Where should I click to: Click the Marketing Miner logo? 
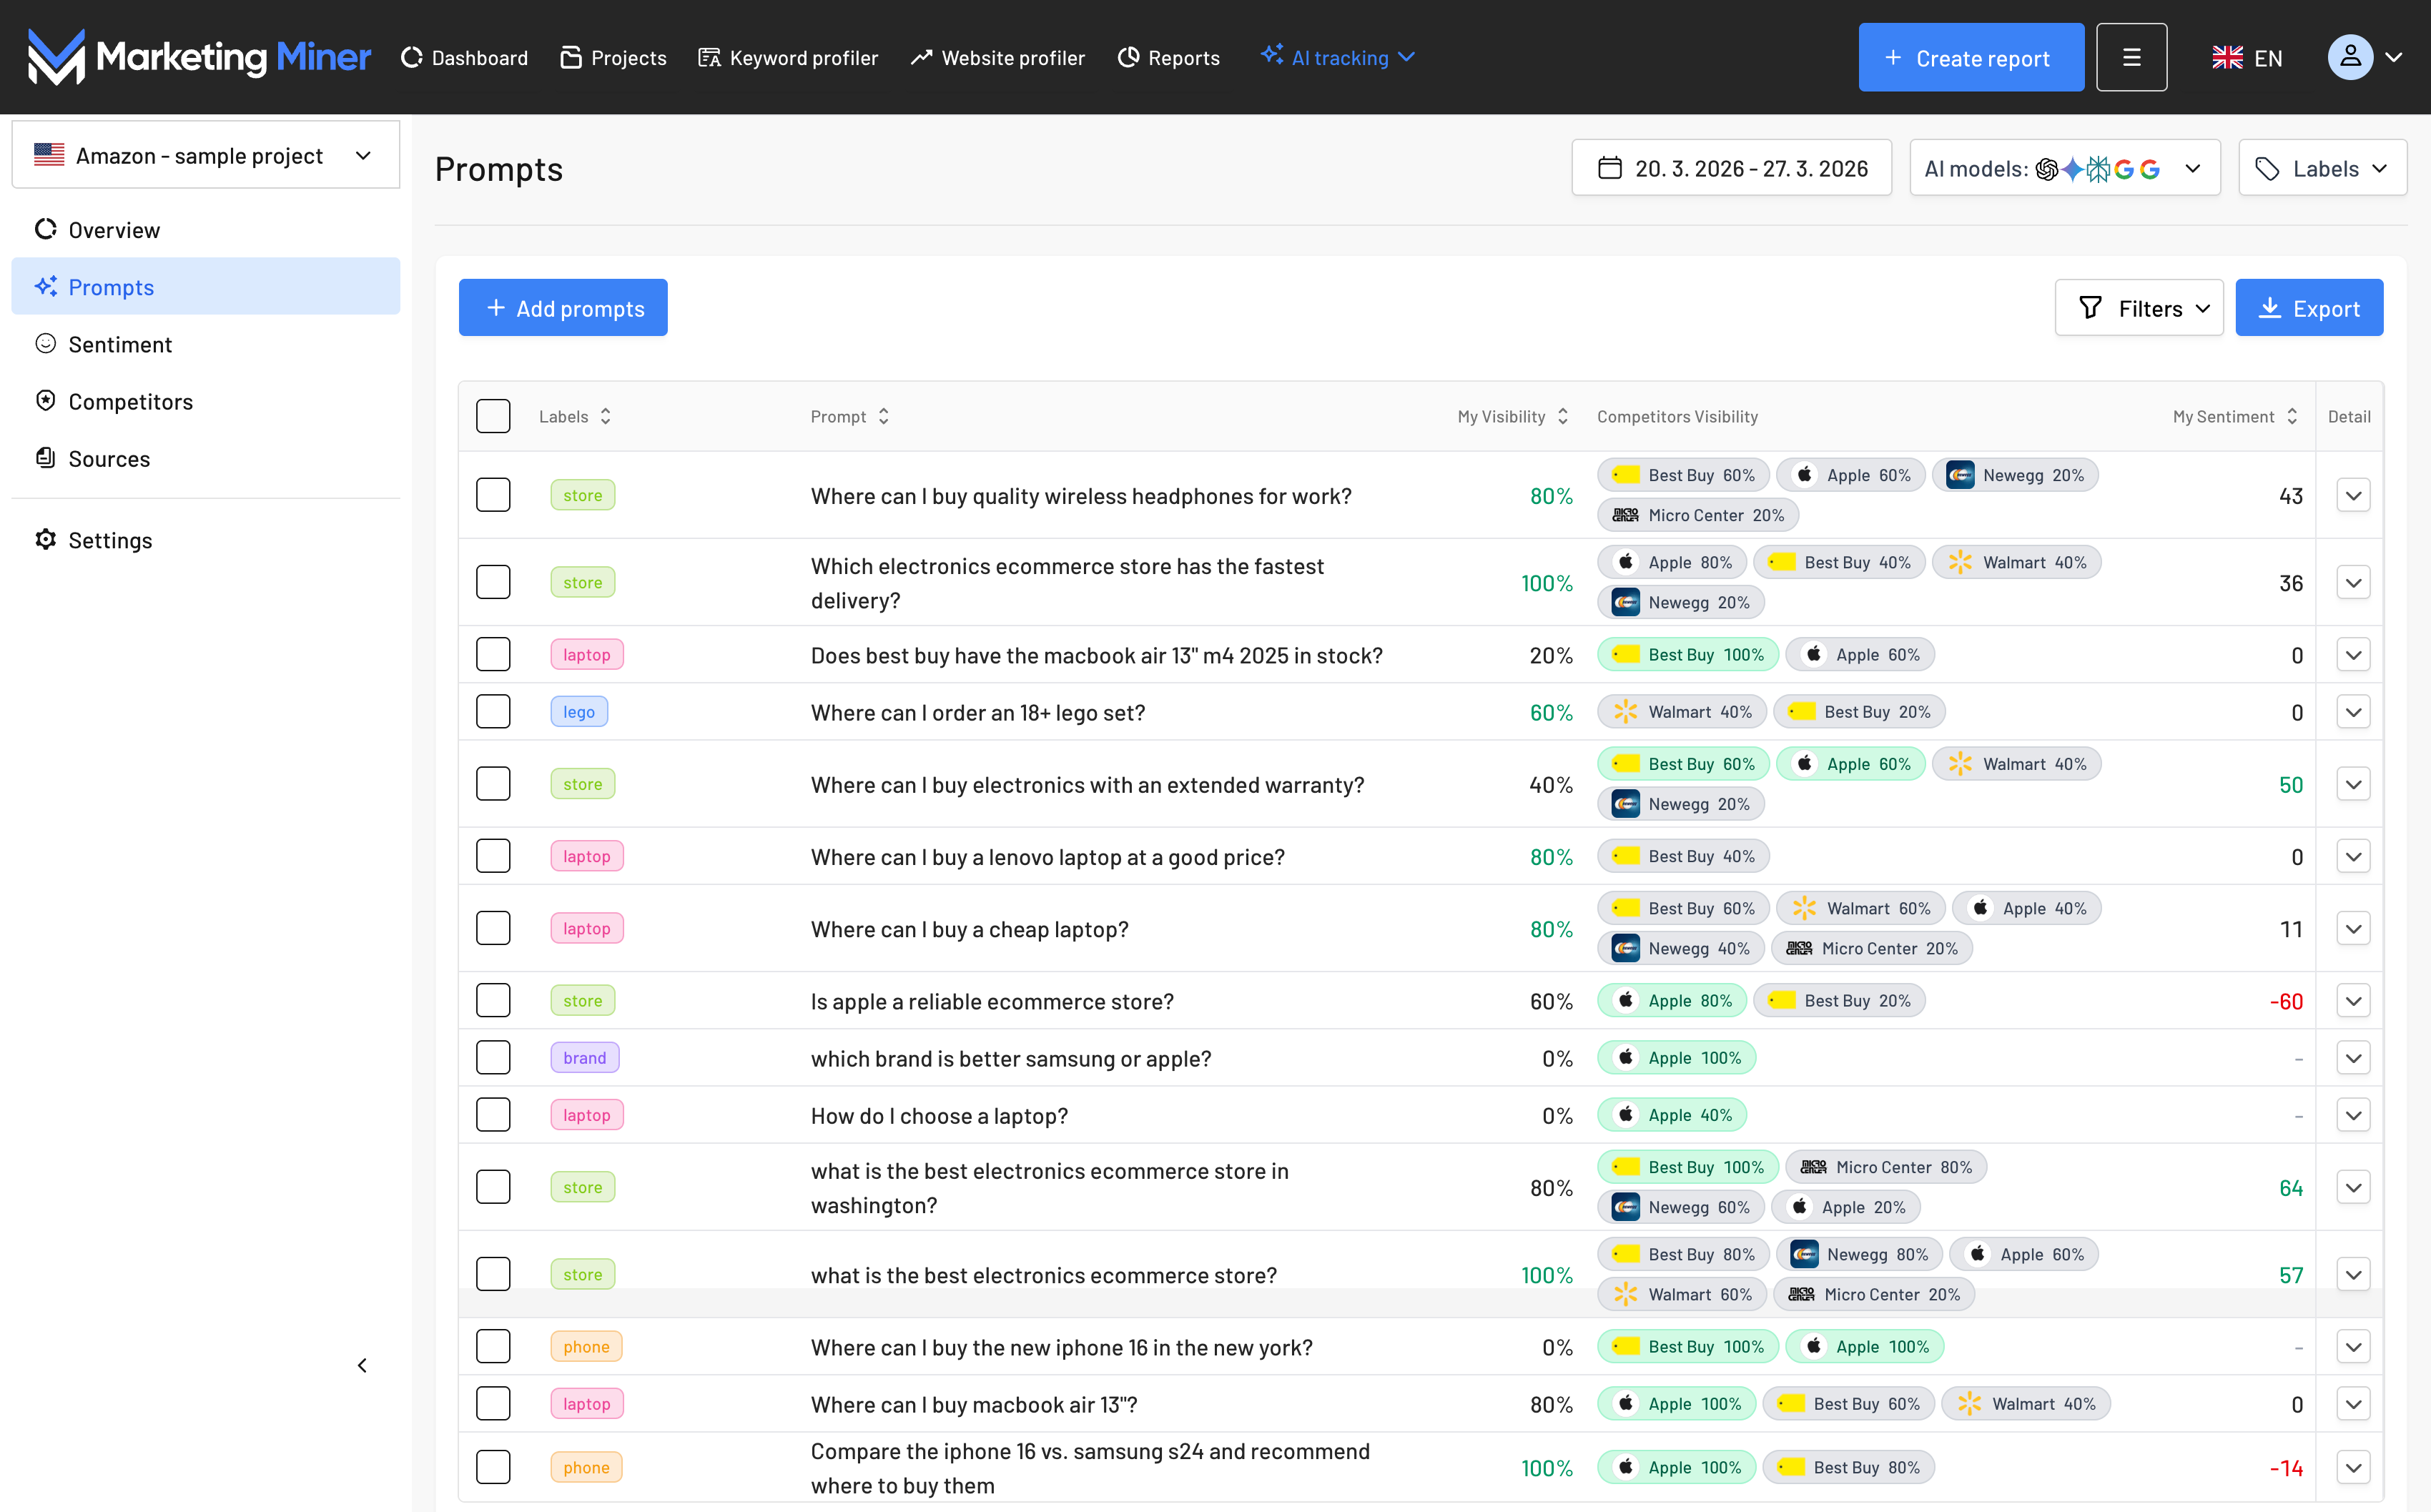[x=199, y=57]
